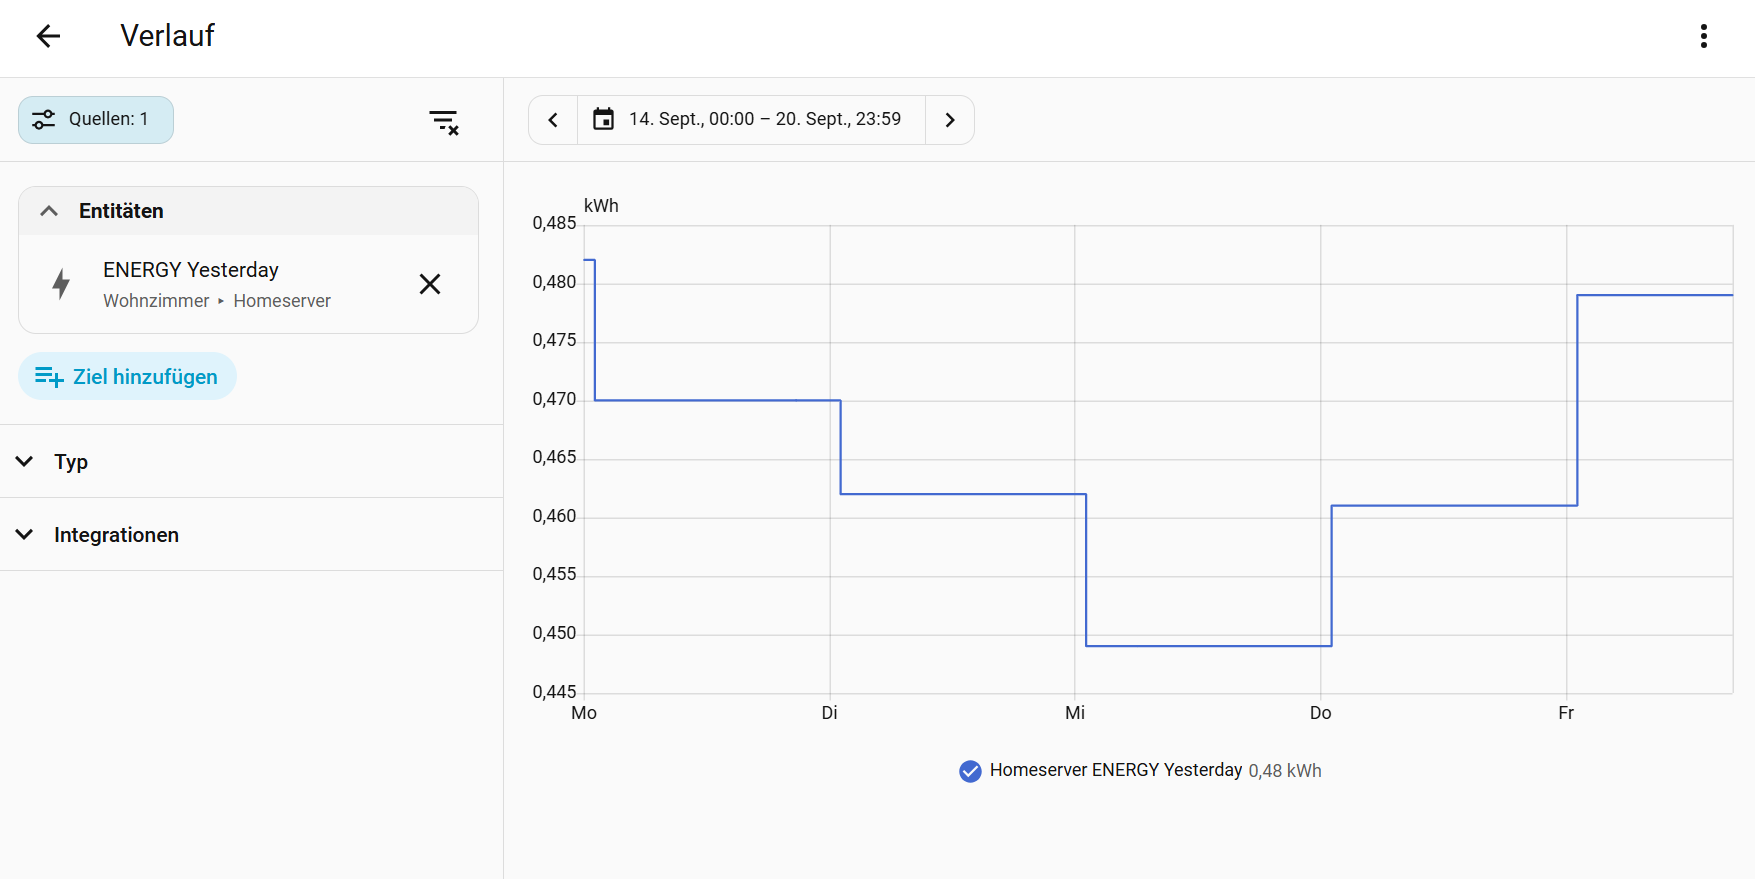Click the lightning bolt entity icon

point(61,284)
